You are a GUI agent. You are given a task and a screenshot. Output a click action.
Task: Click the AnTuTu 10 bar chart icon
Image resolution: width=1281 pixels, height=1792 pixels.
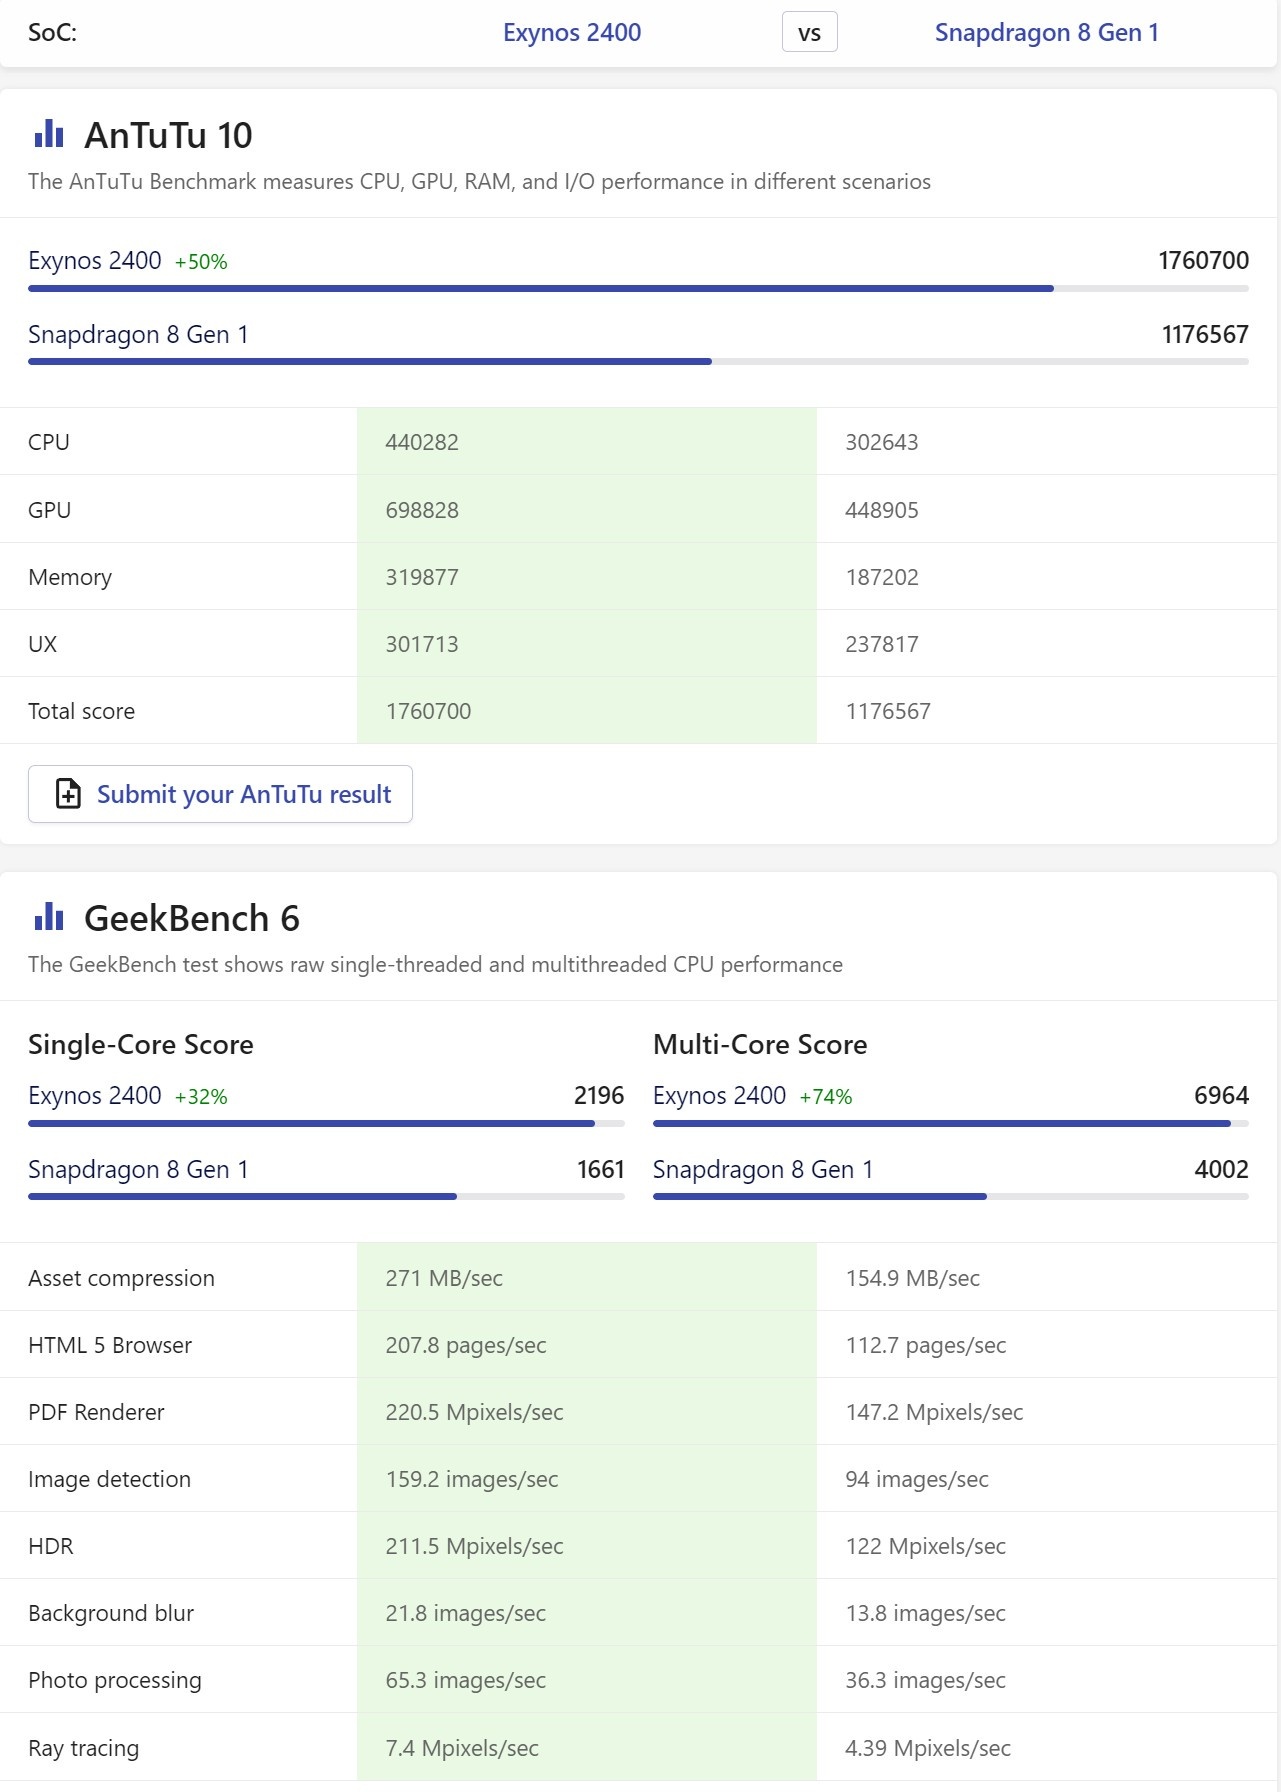pyautogui.click(x=49, y=134)
